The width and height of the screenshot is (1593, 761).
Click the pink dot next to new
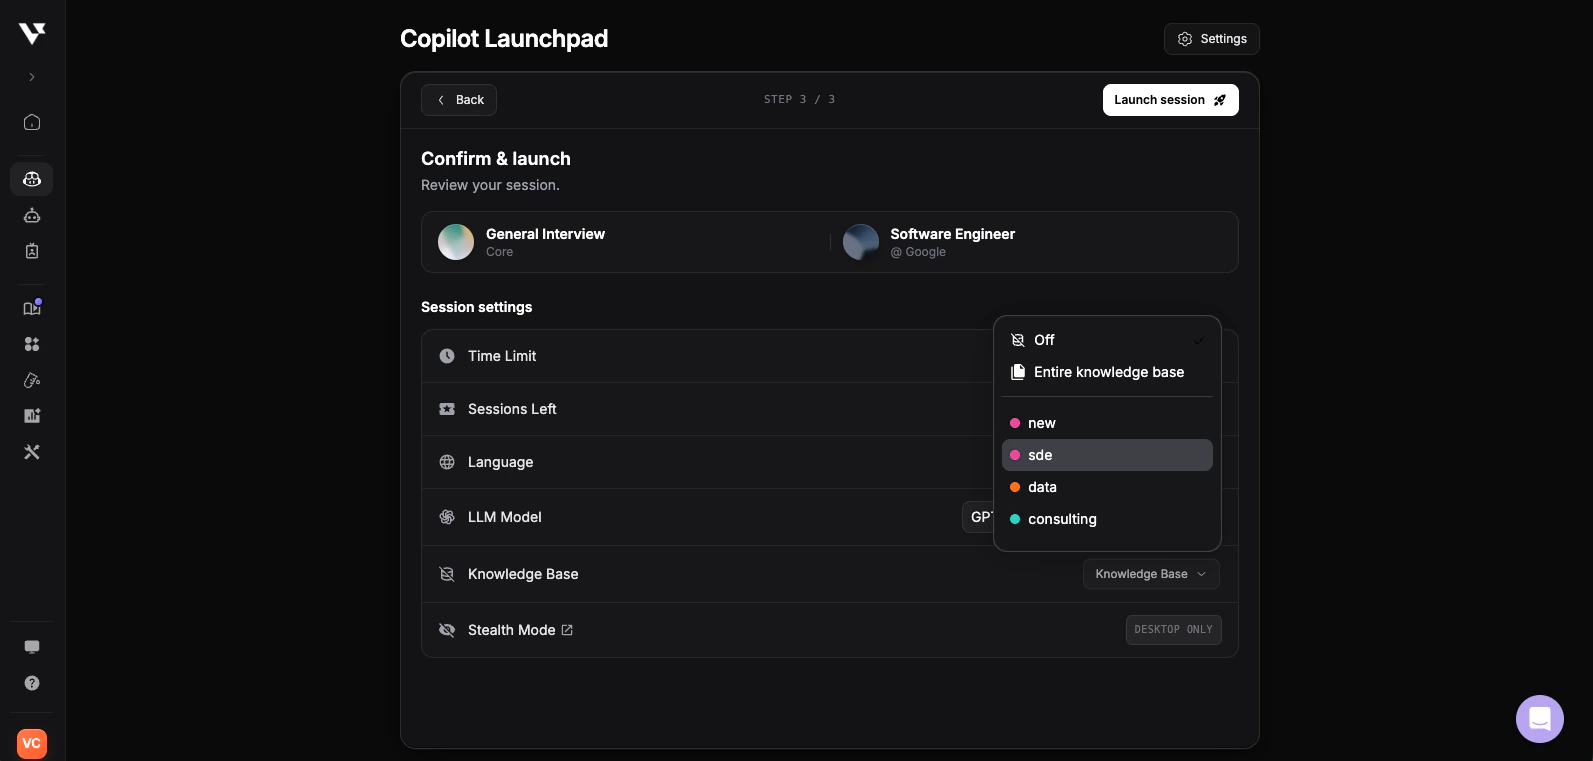[x=1015, y=423]
